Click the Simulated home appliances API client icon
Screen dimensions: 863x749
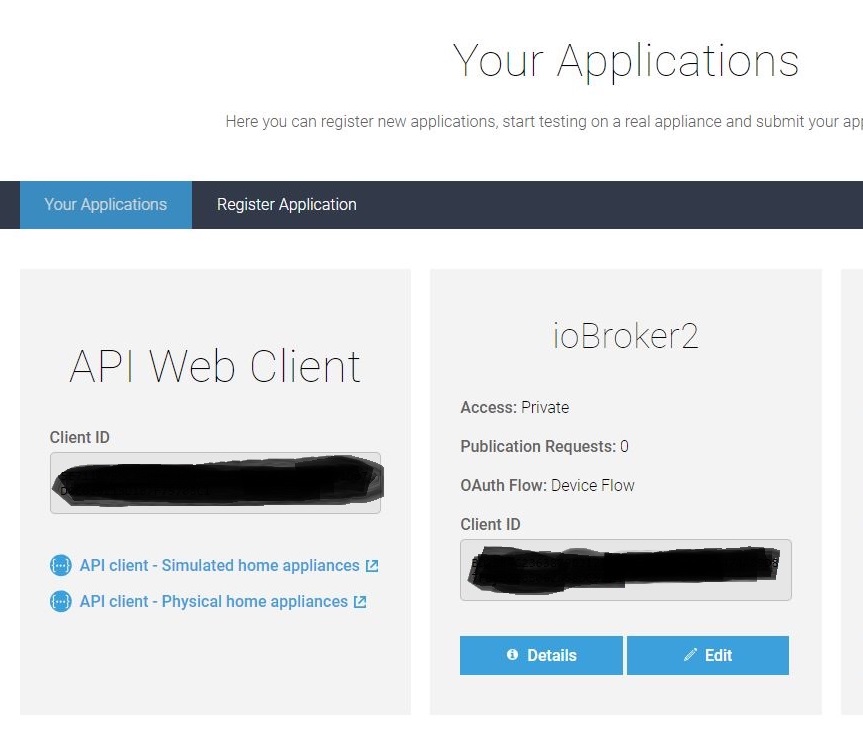click(62, 565)
